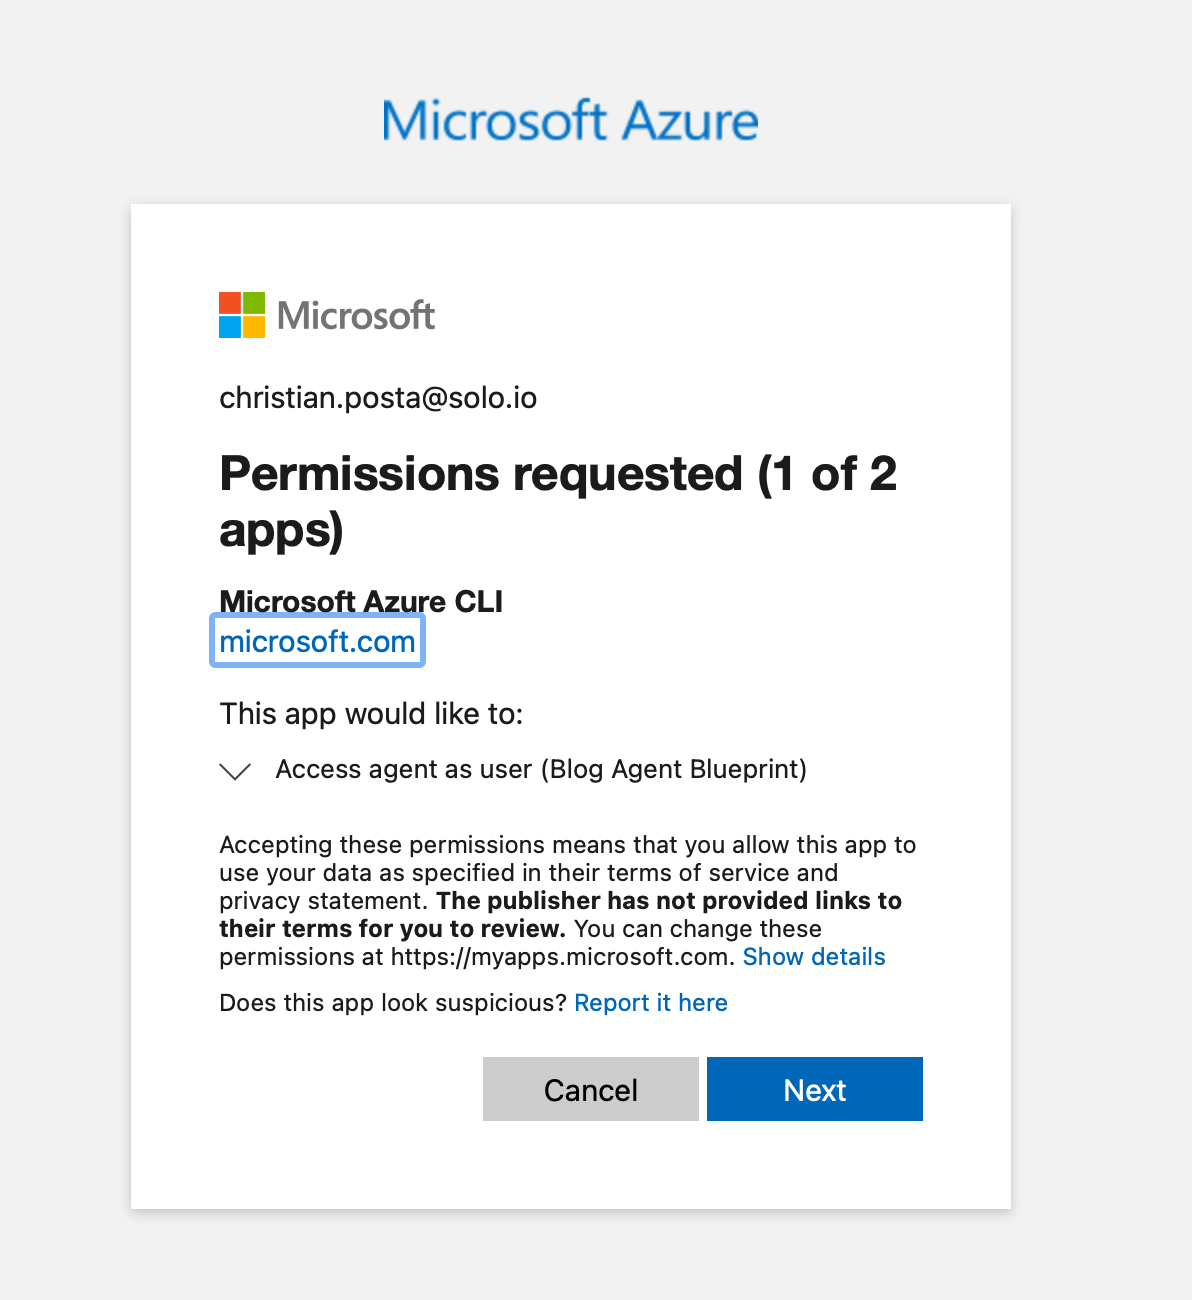Click the Microsoft Azure CLI app name
This screenshot has height=1300, width=1192.
361,601
